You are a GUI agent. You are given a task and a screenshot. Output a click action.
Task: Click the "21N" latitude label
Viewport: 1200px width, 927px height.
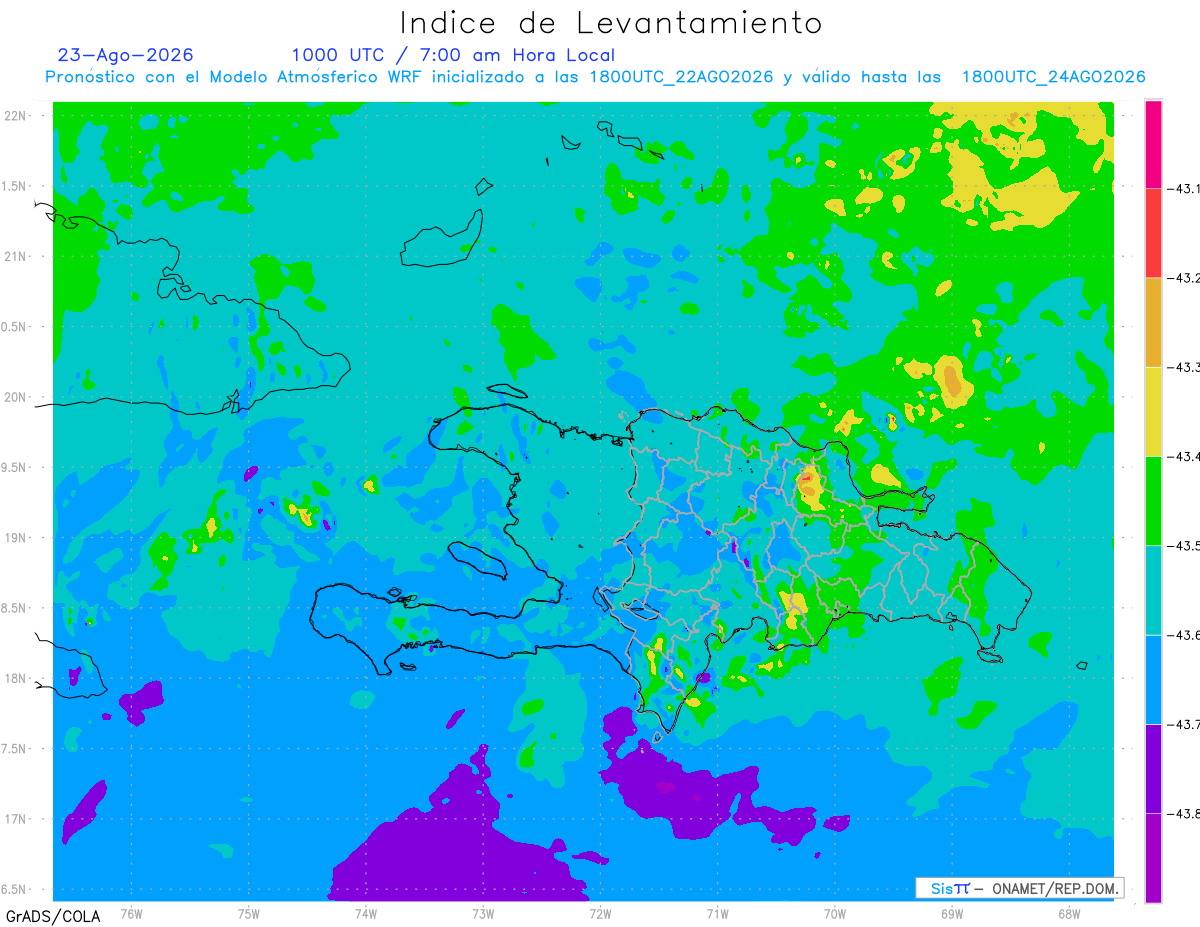17,257
